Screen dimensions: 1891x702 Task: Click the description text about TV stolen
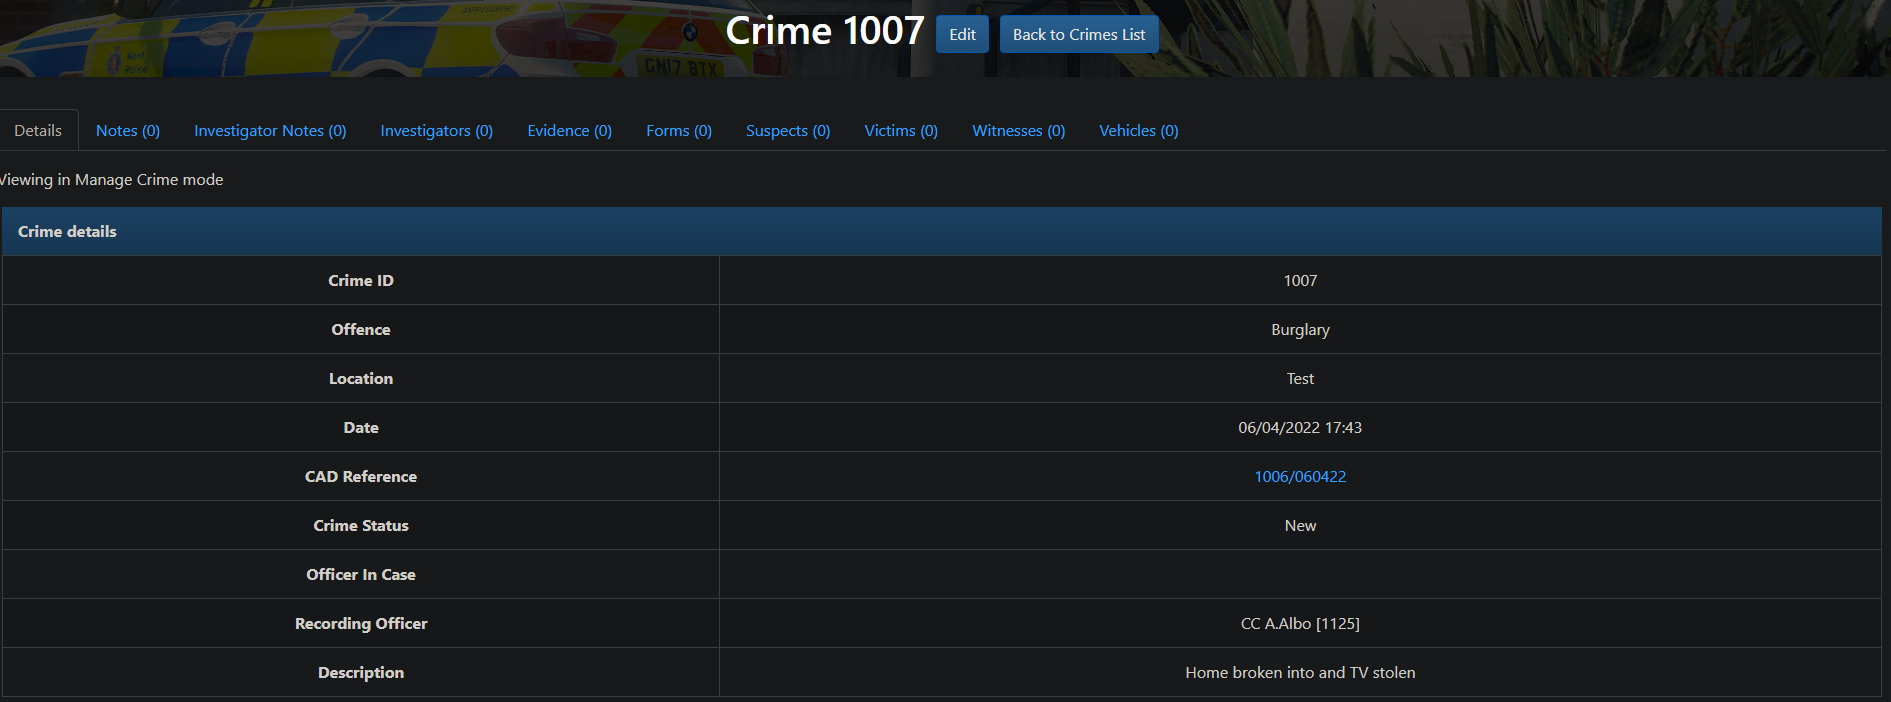pyautogui.click(x=1300, y=673)
